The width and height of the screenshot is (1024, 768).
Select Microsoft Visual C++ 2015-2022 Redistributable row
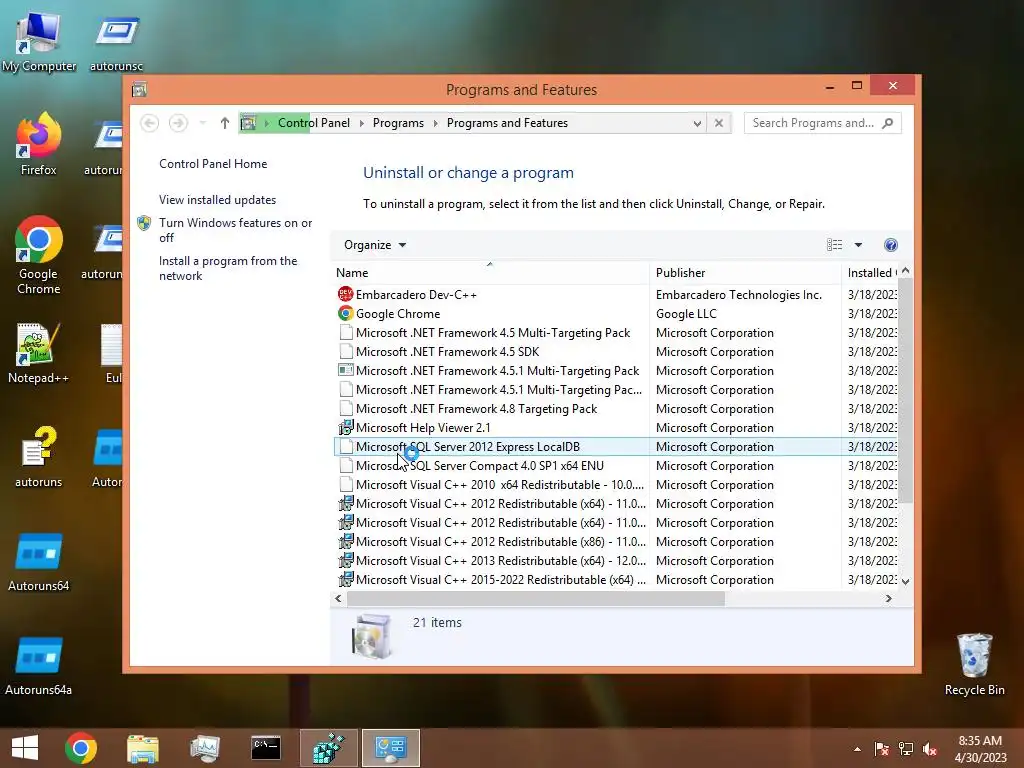[x=615, y=580]
